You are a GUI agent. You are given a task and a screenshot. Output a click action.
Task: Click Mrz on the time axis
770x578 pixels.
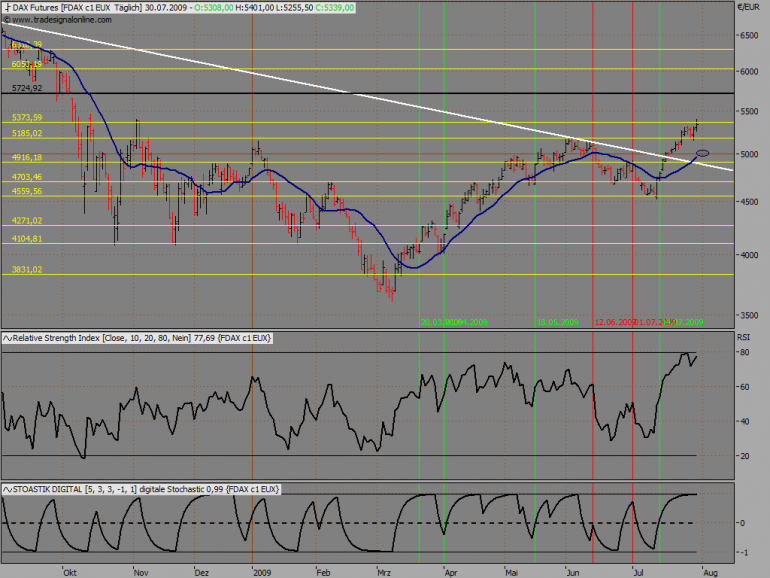click(x=384, y=573)
